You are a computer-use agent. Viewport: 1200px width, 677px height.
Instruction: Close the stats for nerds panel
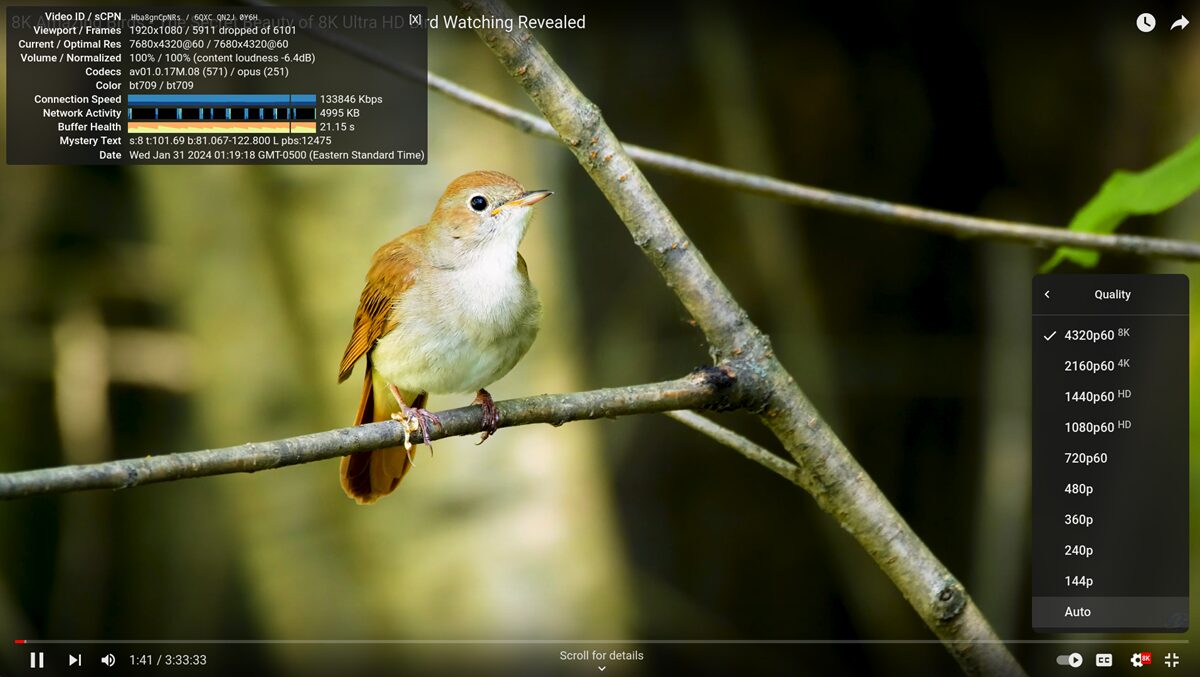coord(415,19)
